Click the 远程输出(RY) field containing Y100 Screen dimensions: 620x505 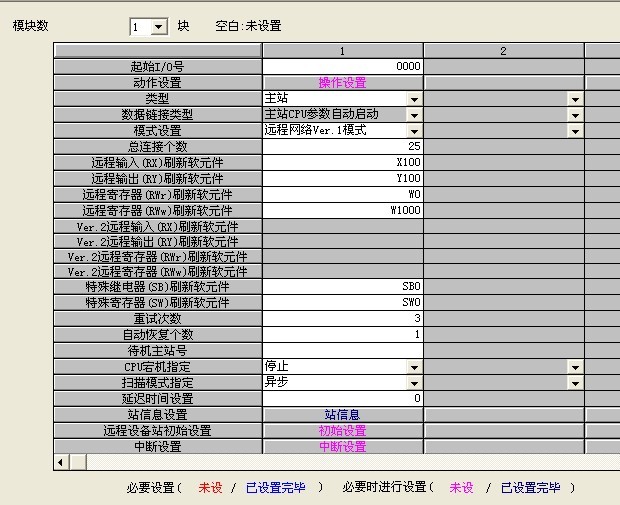[x=343, y=179]
